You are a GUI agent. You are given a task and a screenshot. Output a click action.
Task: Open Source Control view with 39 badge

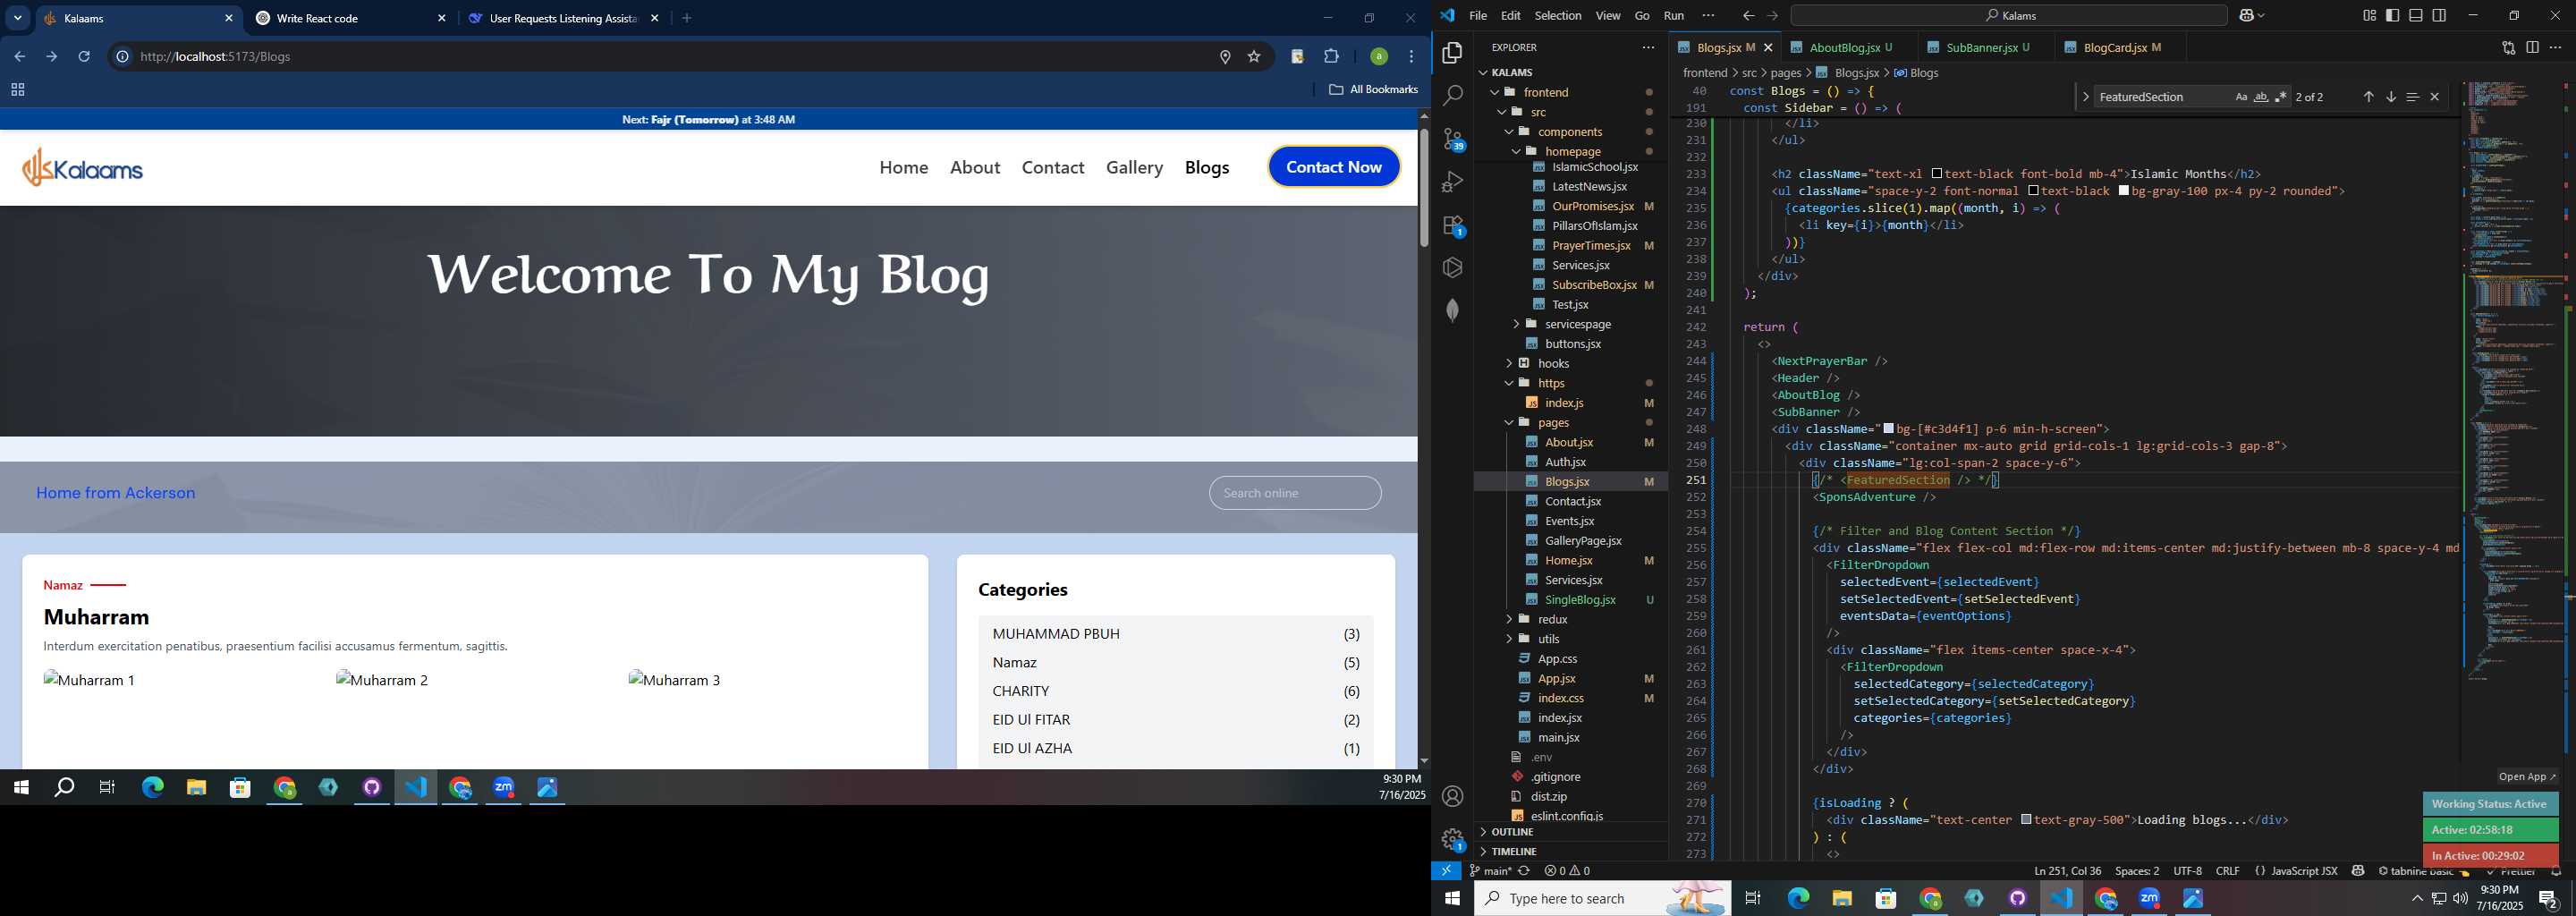pos(1453,139)
